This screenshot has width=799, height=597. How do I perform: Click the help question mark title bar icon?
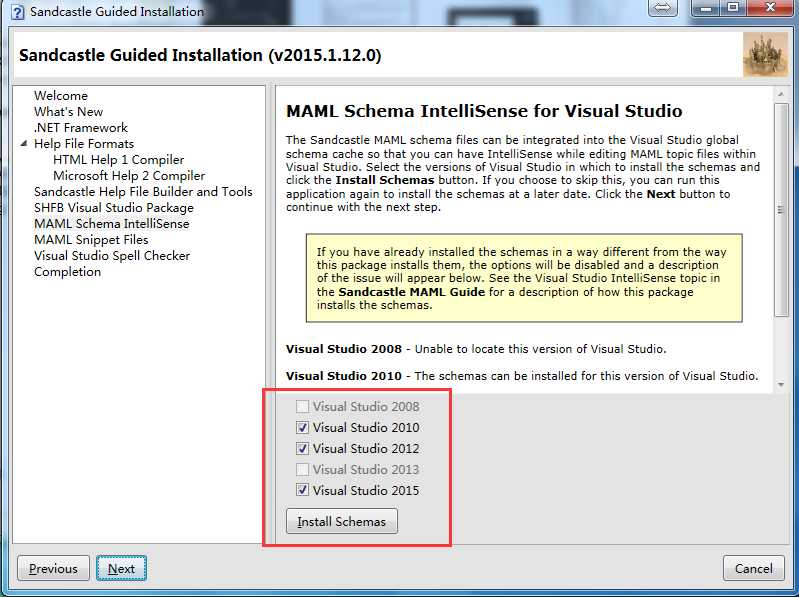pyautogui.click(x=17, y=12)
